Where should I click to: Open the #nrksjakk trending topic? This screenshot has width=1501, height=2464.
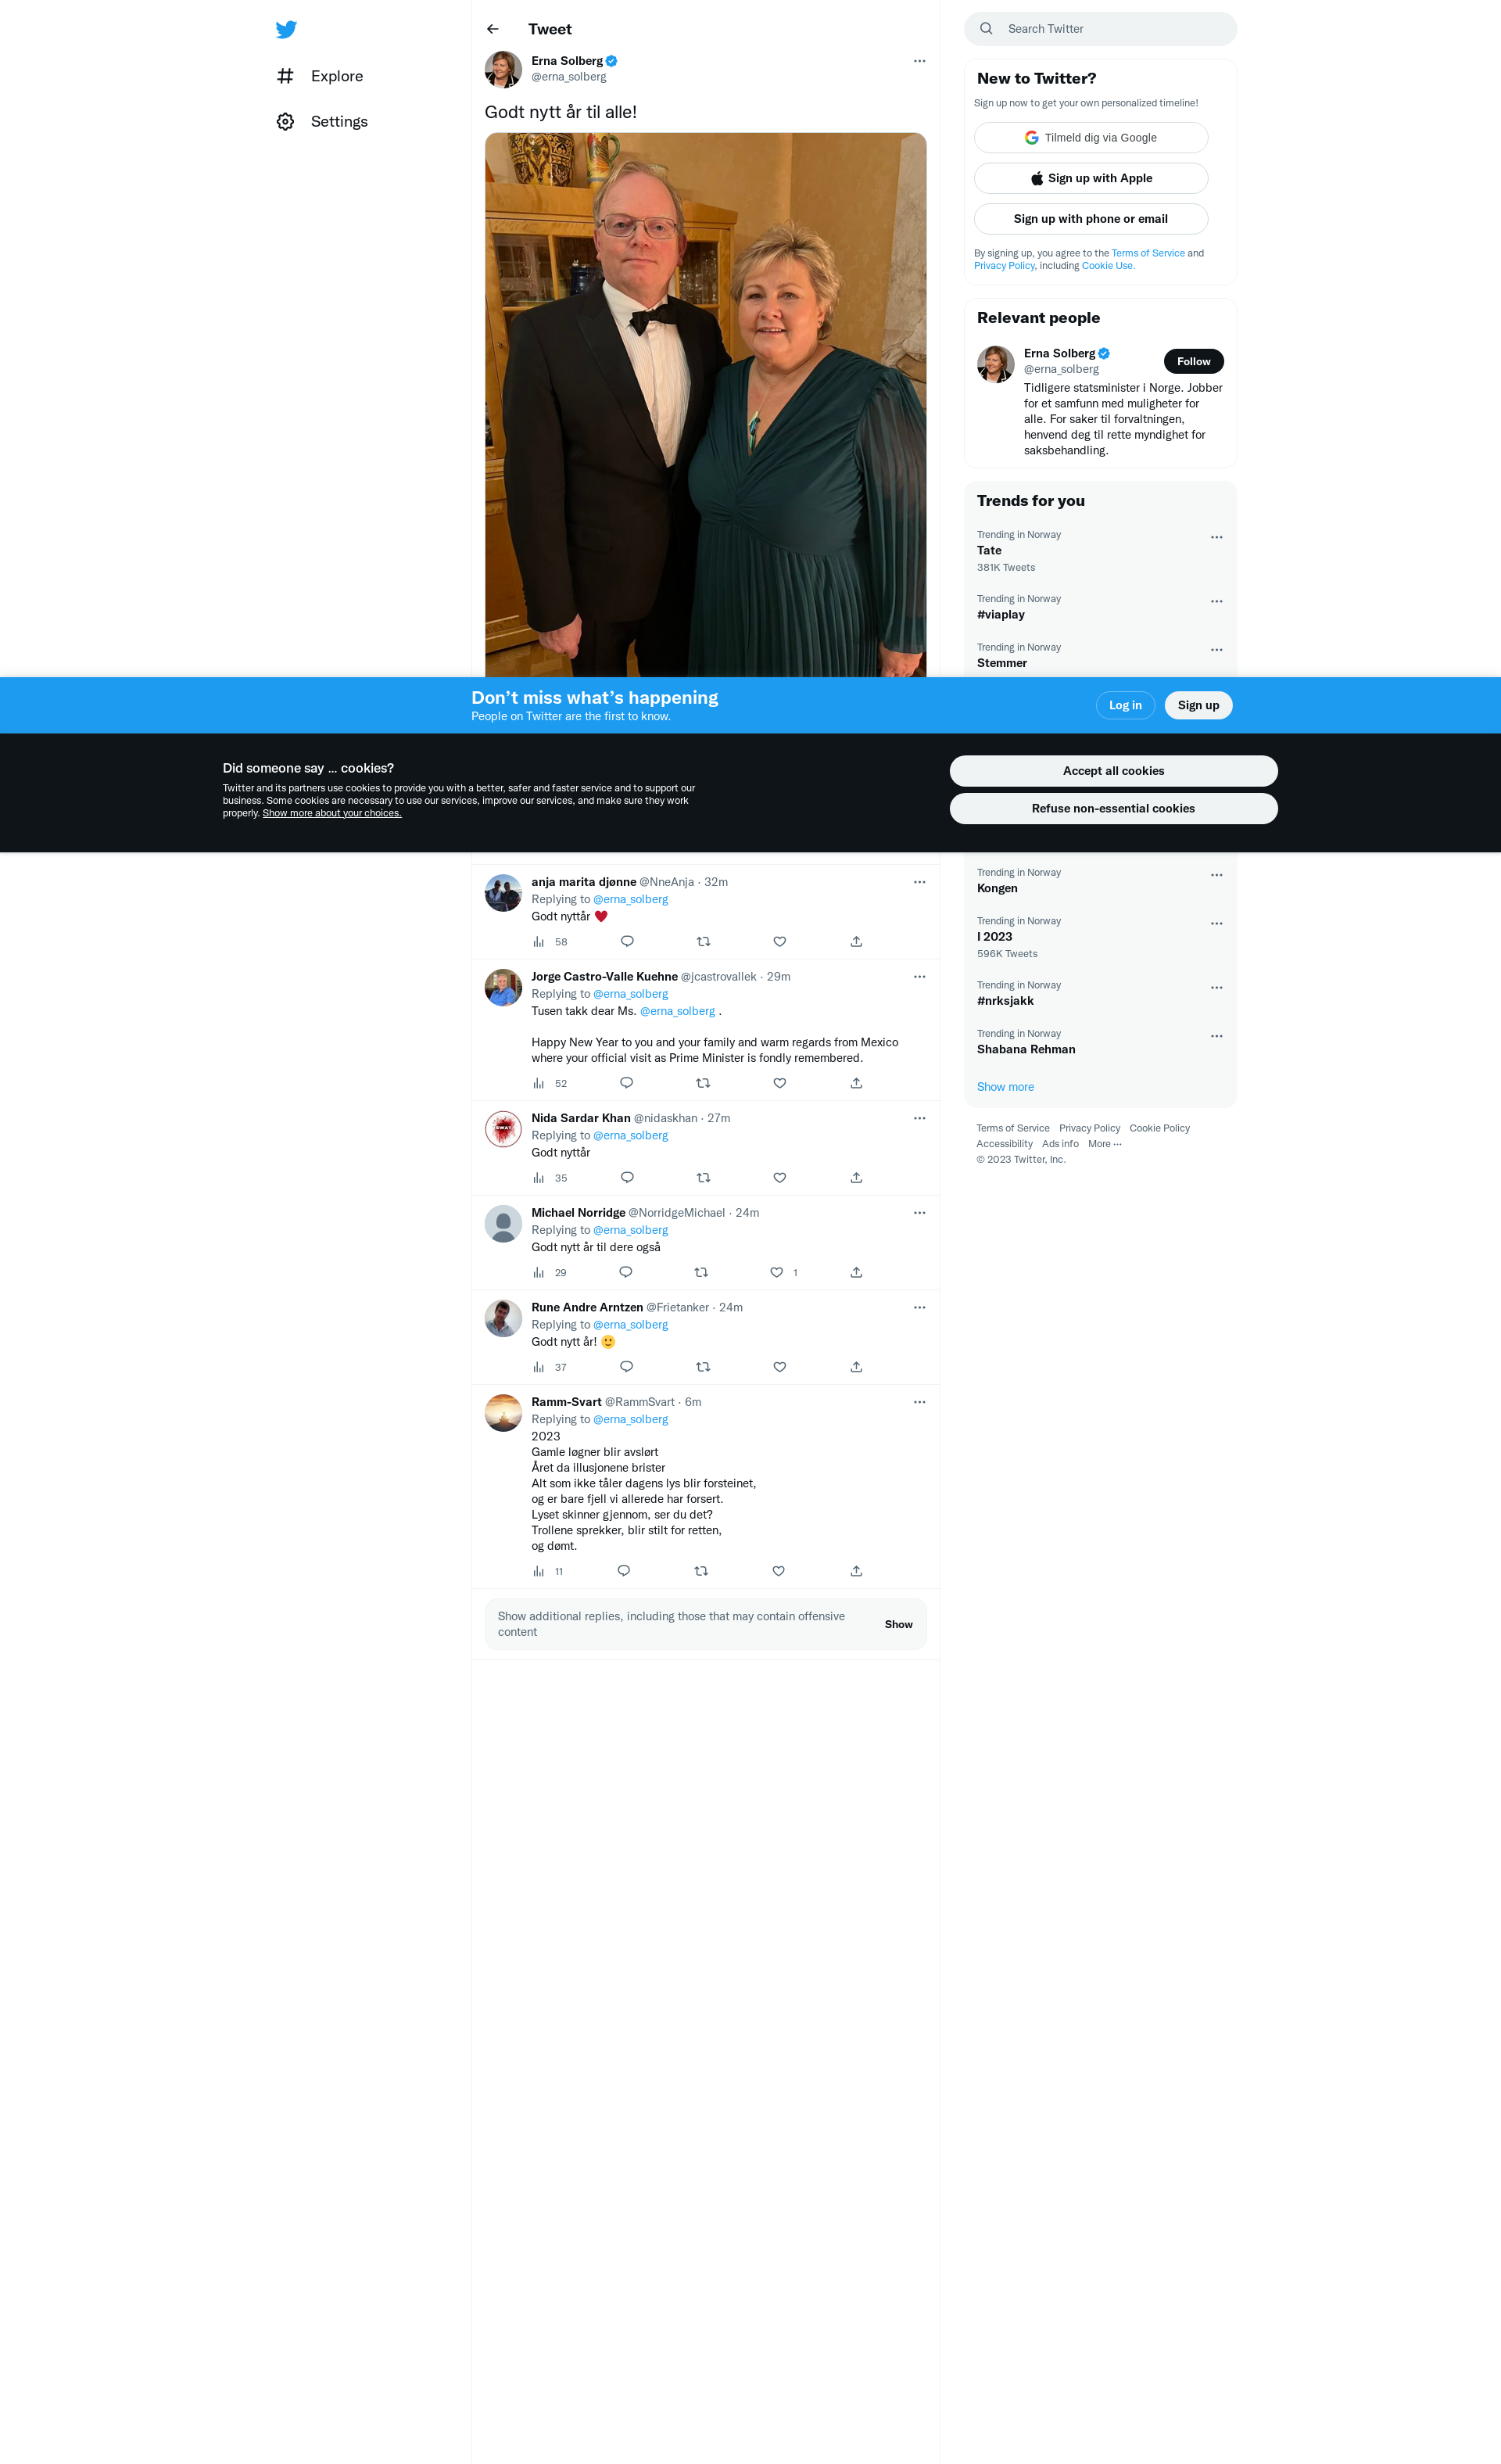click(1100, 993)
